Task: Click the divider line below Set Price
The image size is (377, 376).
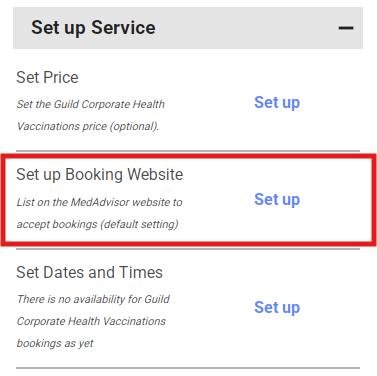Action: pyautogui.click(x=188, y=151)
